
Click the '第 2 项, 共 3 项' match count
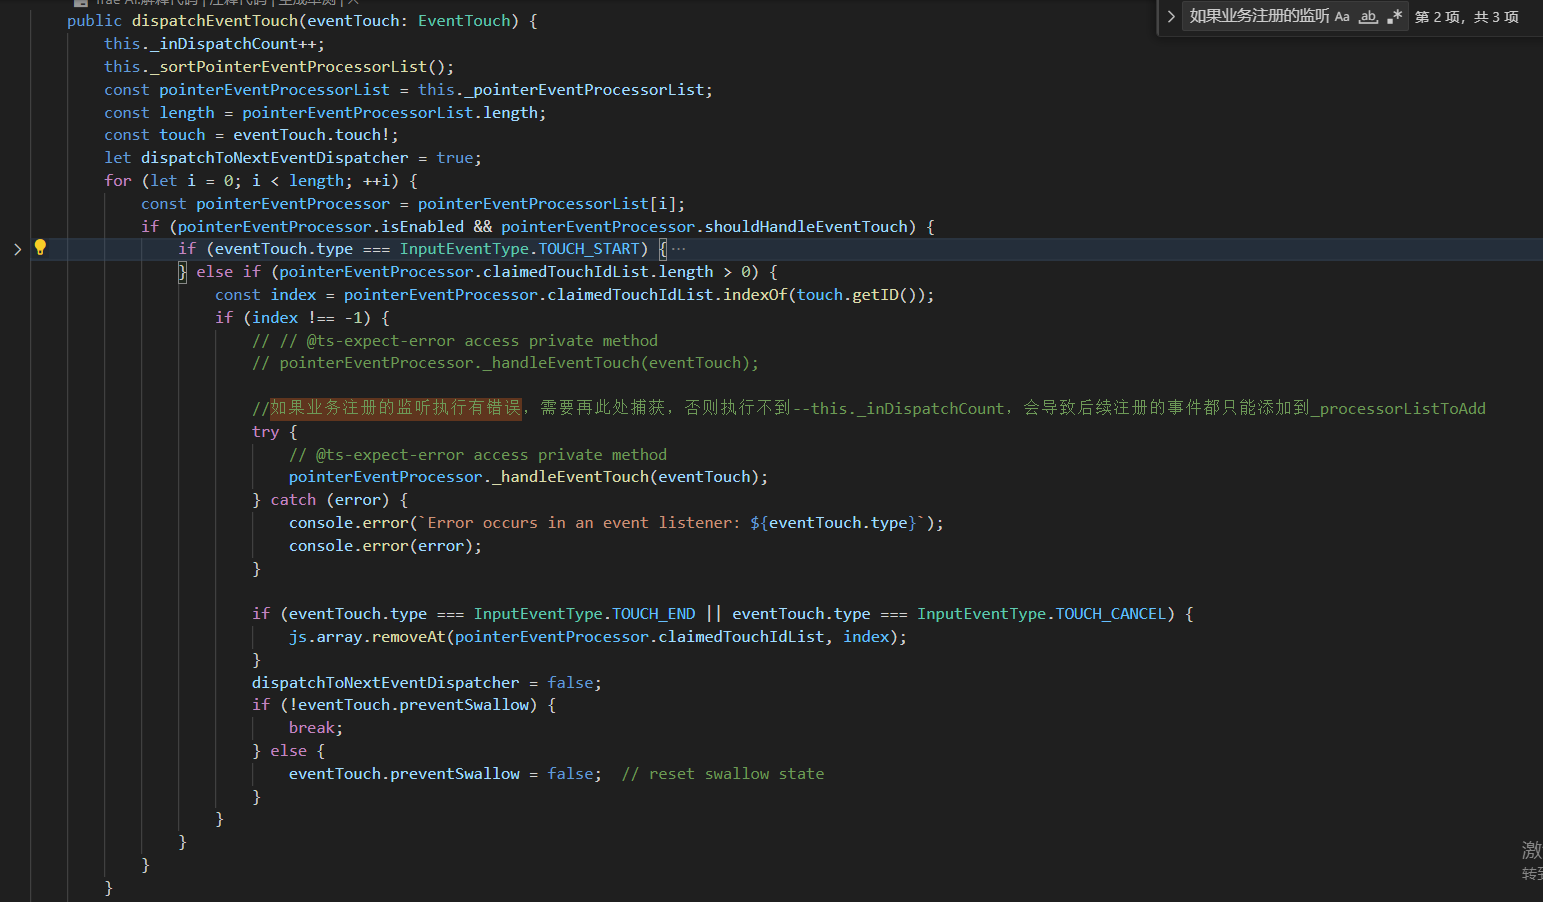pyautogui.click(x=1466, y=17)
